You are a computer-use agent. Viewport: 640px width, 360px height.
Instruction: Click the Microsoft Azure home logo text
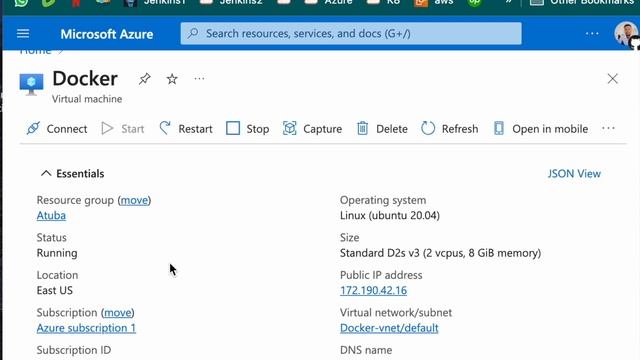click(x=107, y=34)
